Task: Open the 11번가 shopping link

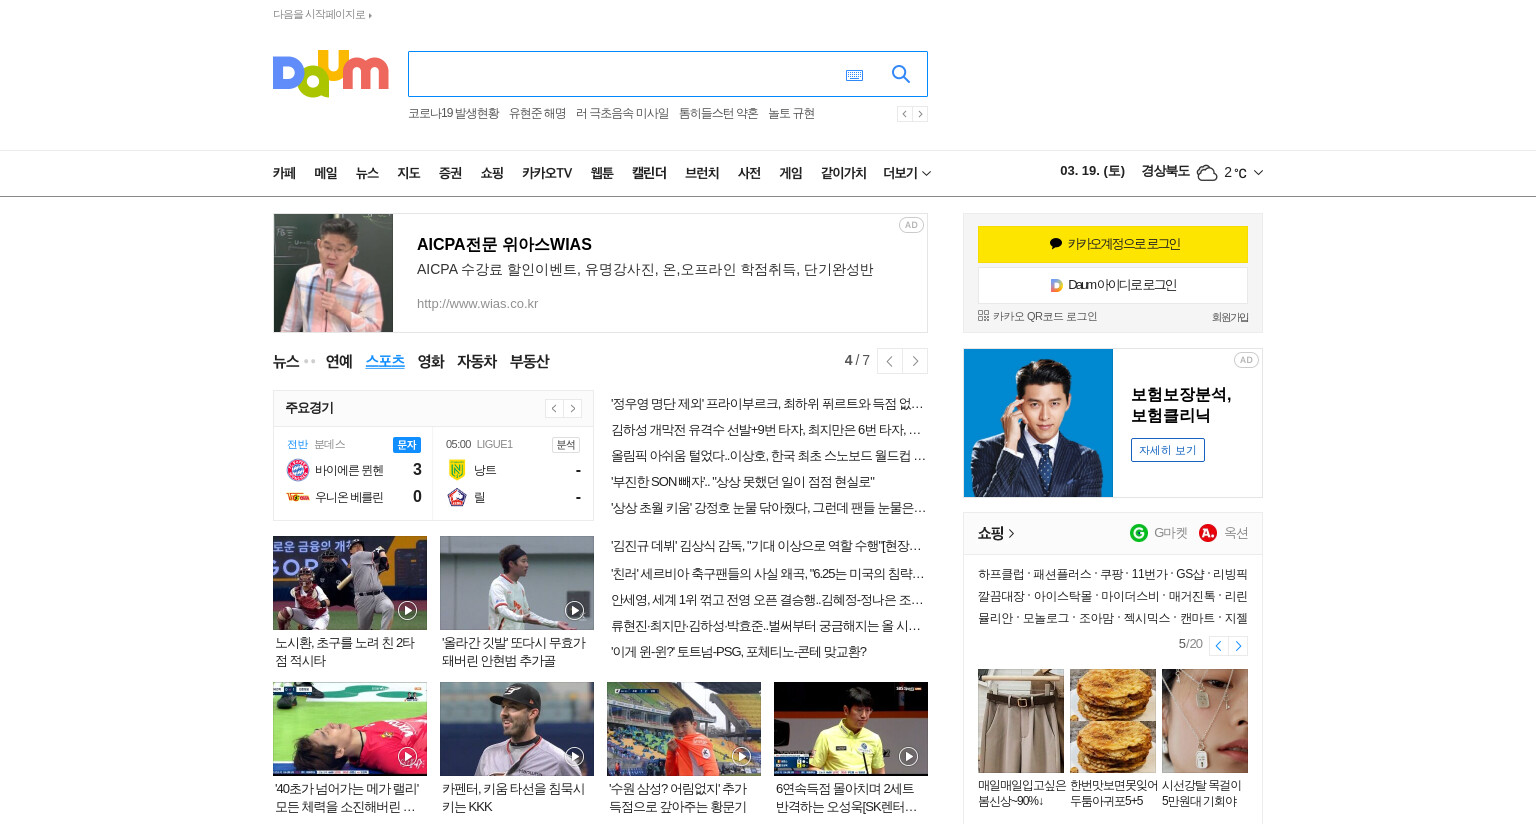Action: coord(1149,574)
